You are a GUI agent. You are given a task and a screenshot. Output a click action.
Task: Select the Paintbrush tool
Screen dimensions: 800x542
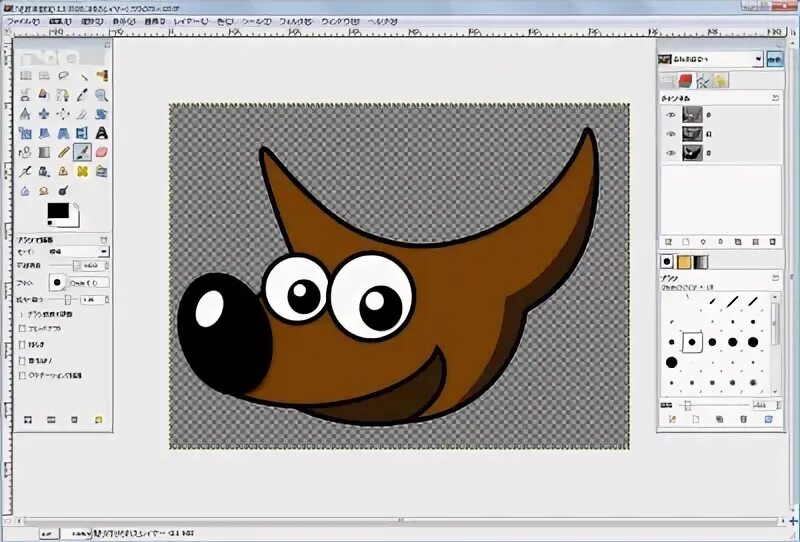point(83,152)
